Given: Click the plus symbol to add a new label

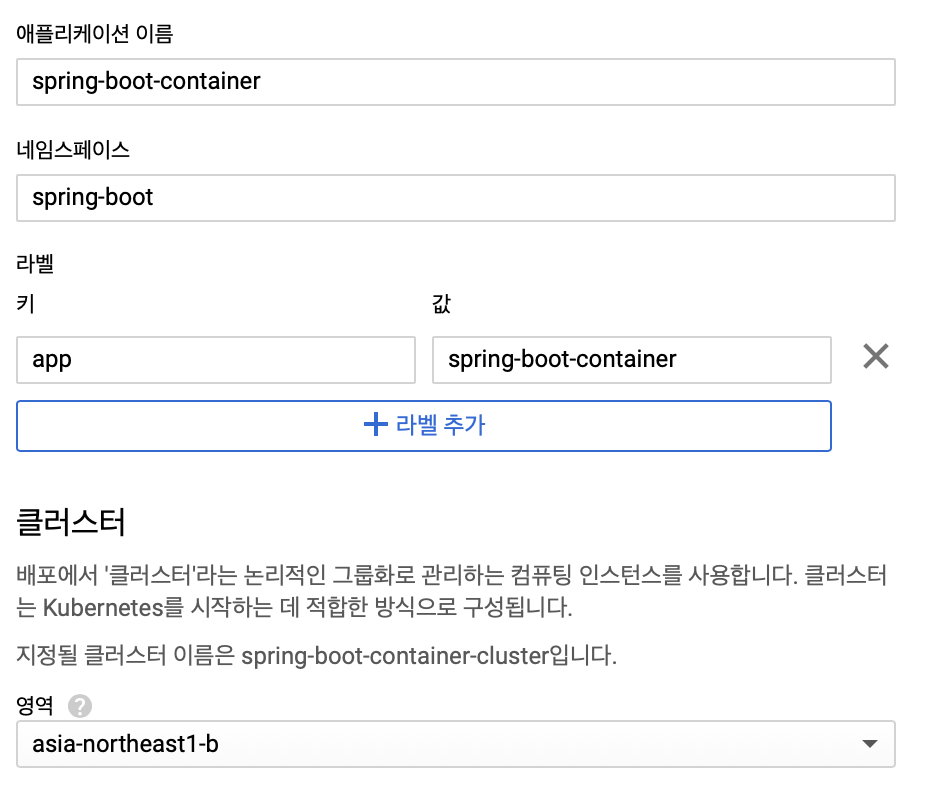Looking at the screenshot, I should point(375,425).
